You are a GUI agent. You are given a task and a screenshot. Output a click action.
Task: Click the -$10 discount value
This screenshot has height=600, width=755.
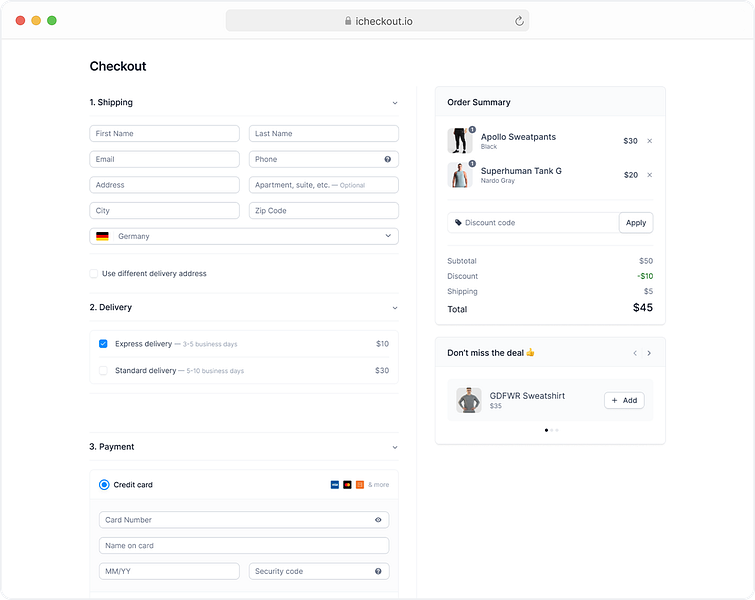point(645,276)
